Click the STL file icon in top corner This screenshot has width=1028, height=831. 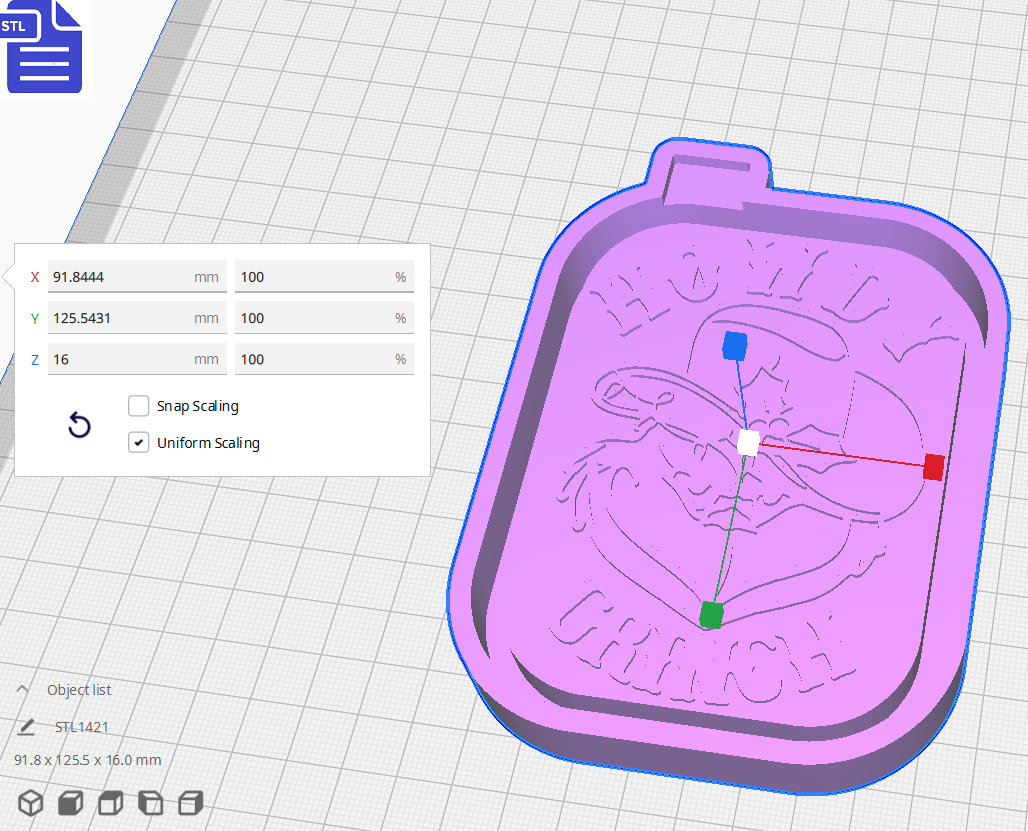[44, 47]
